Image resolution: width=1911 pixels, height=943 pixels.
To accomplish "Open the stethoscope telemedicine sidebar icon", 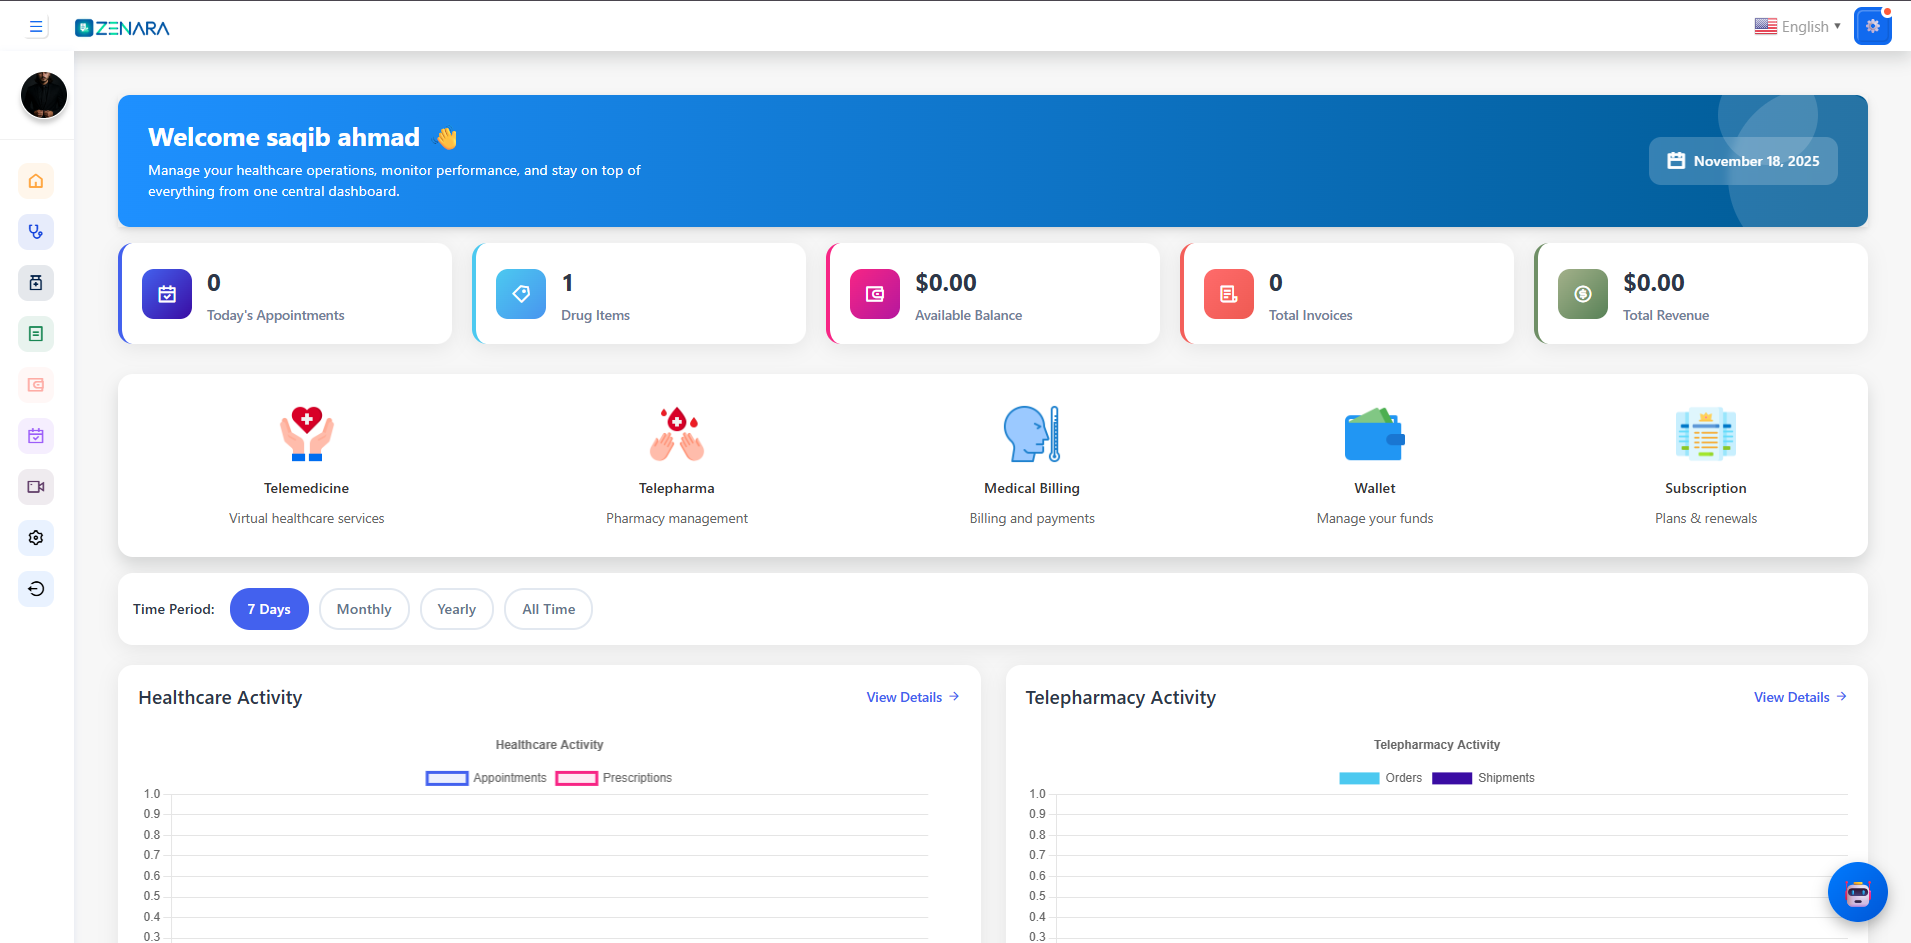I will pos(36,232).
